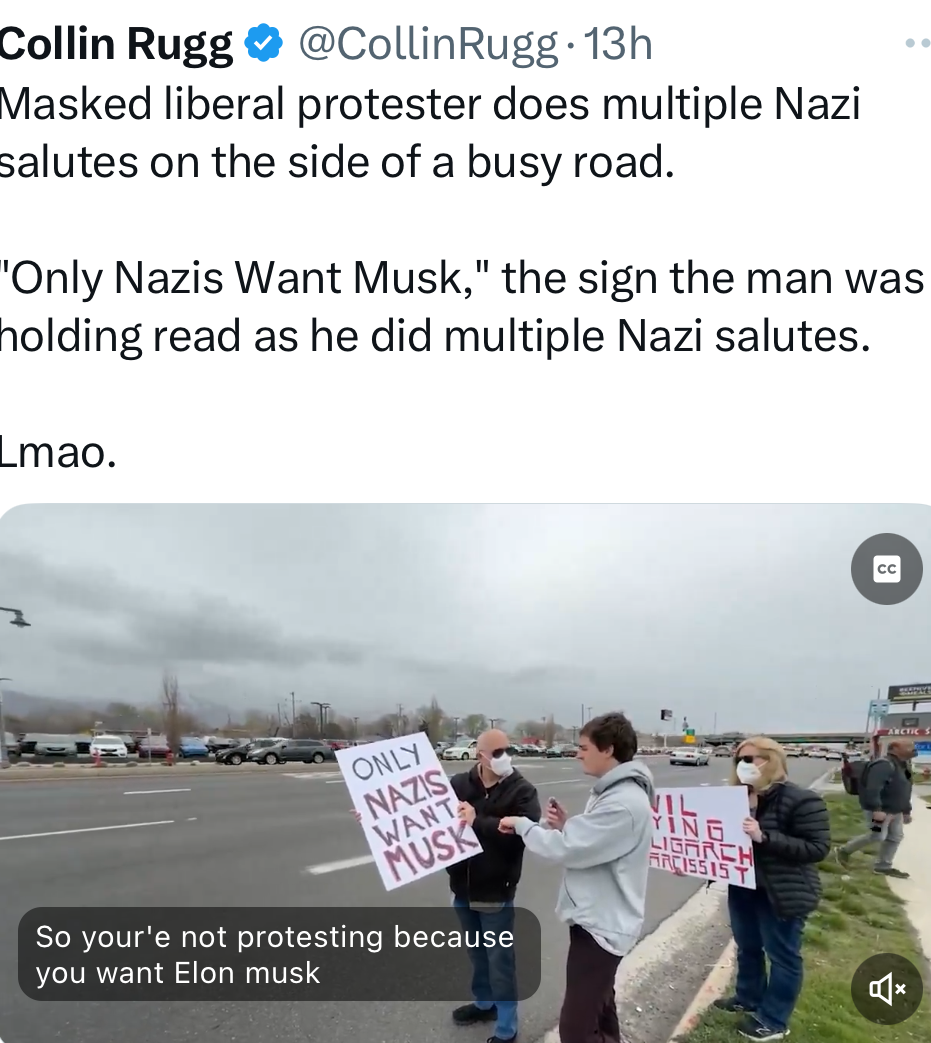Toggle closed captions with the CC button

coord(886,569)
